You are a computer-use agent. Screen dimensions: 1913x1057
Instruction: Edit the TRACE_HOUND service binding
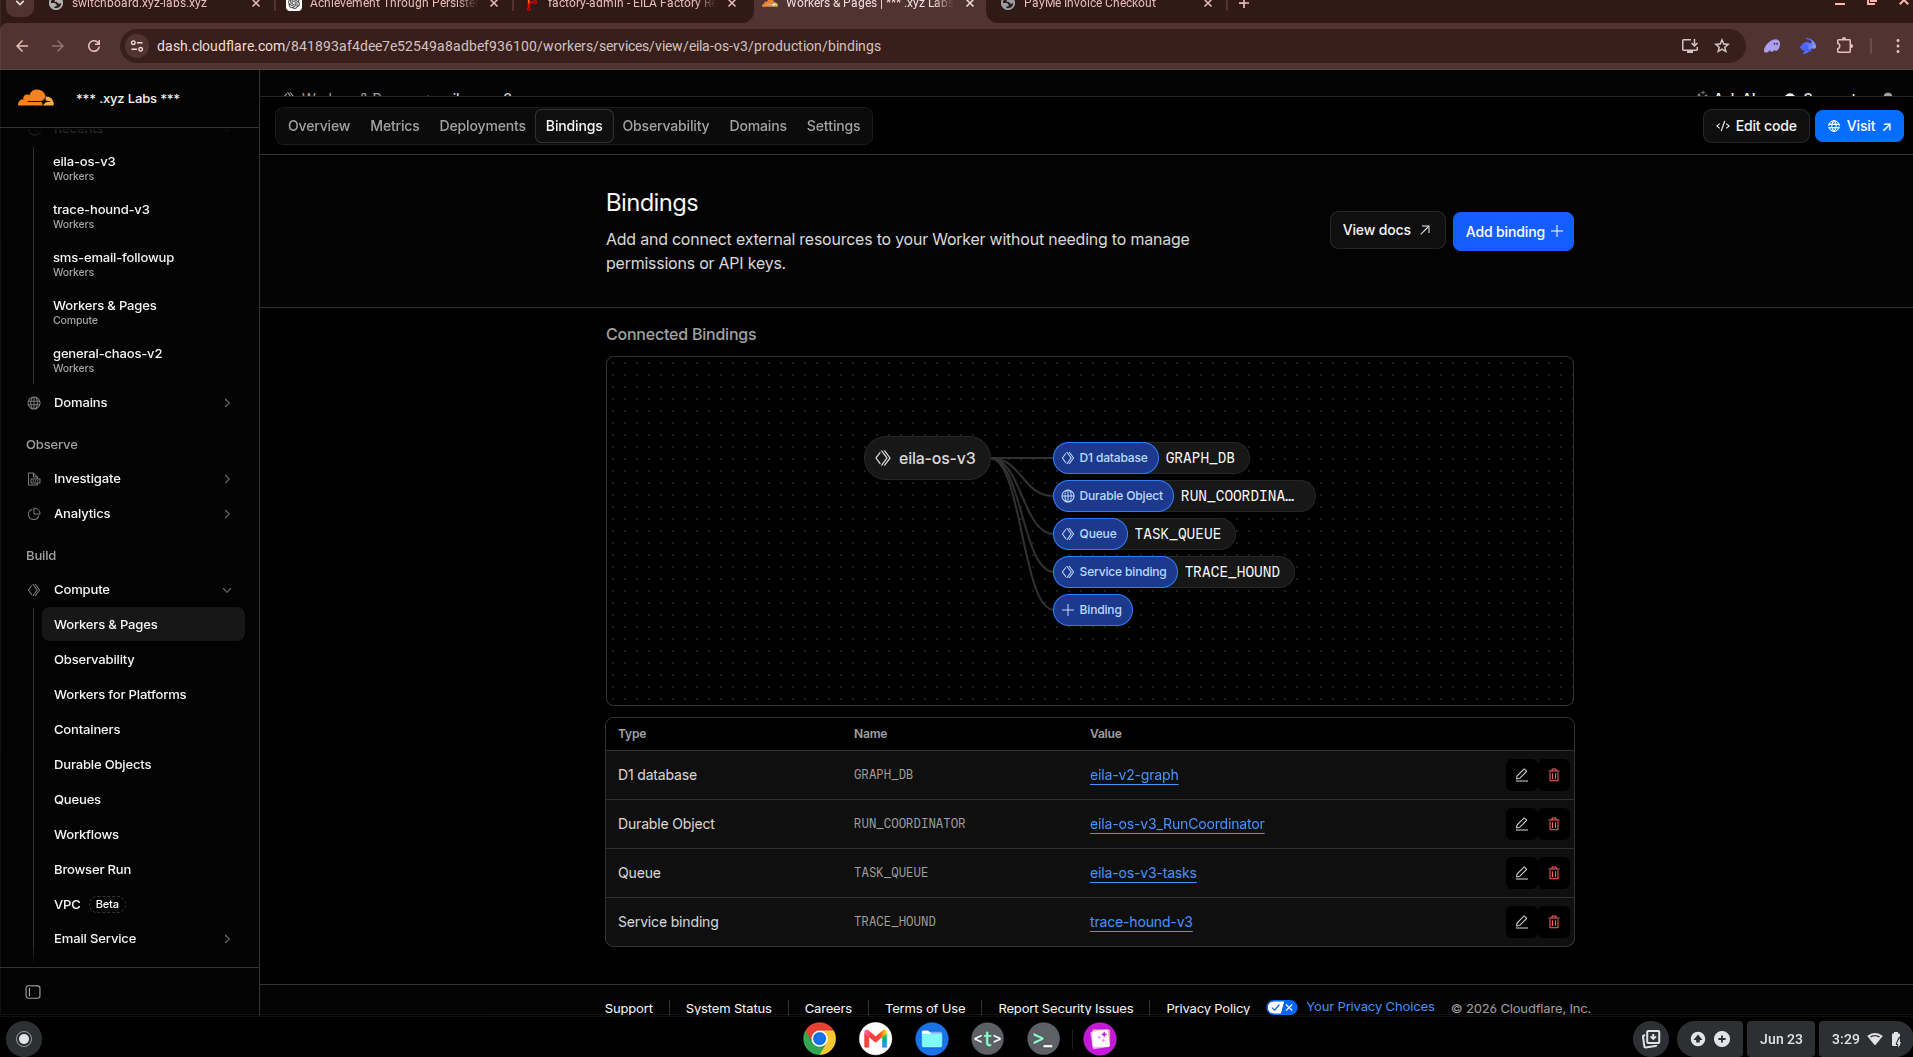1521,922
